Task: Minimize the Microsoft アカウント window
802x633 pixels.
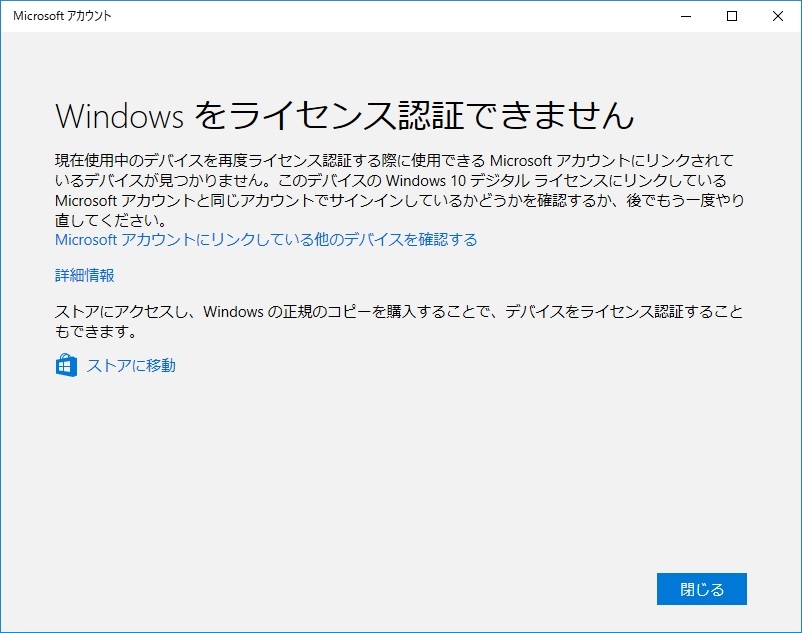Action: click(x=686, y=16)
